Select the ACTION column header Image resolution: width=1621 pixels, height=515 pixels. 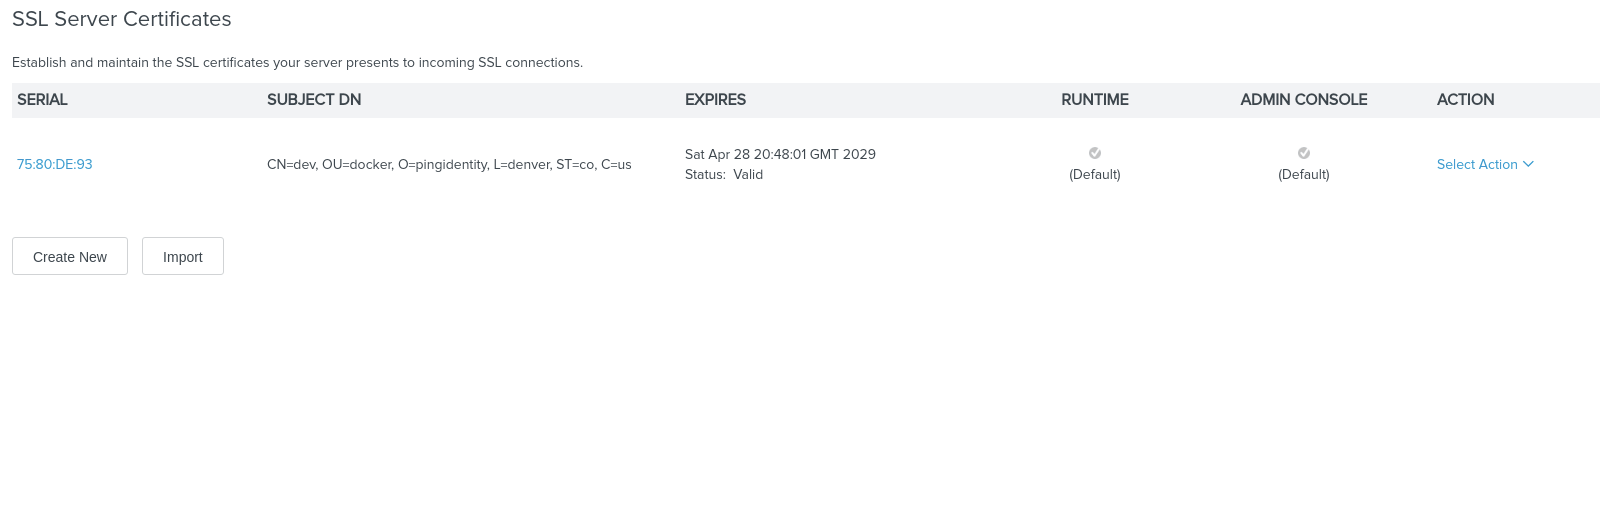click(x=1465, y=100)
